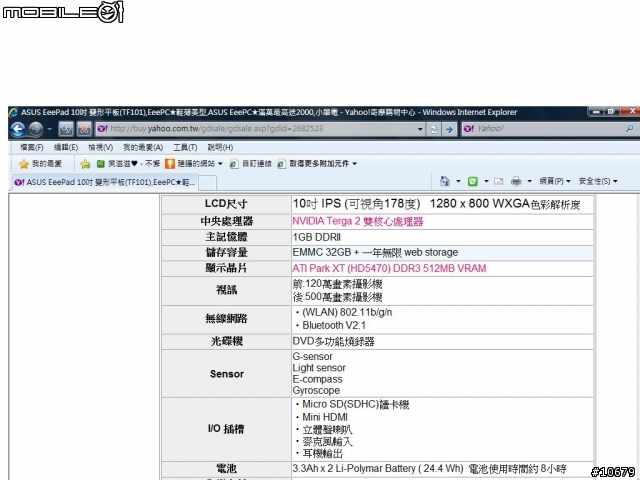Click the 顯示晶片 row header cell
Viewport: 640px width, 480px height.
[227, 268]
